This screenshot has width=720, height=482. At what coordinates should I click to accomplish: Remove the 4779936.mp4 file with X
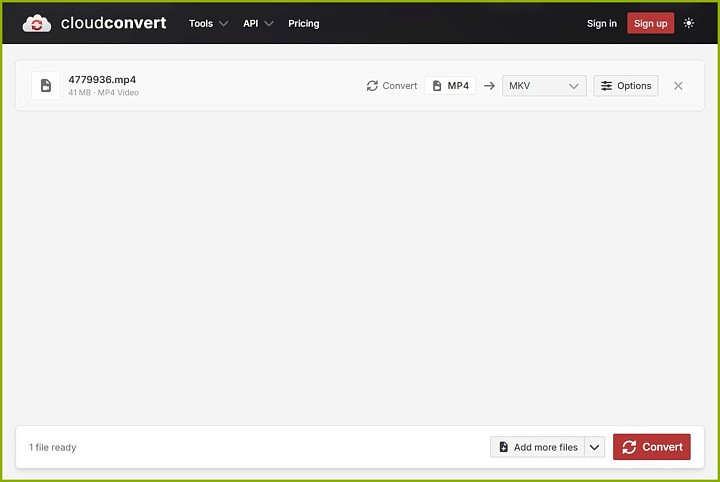[x=678, y=86]
